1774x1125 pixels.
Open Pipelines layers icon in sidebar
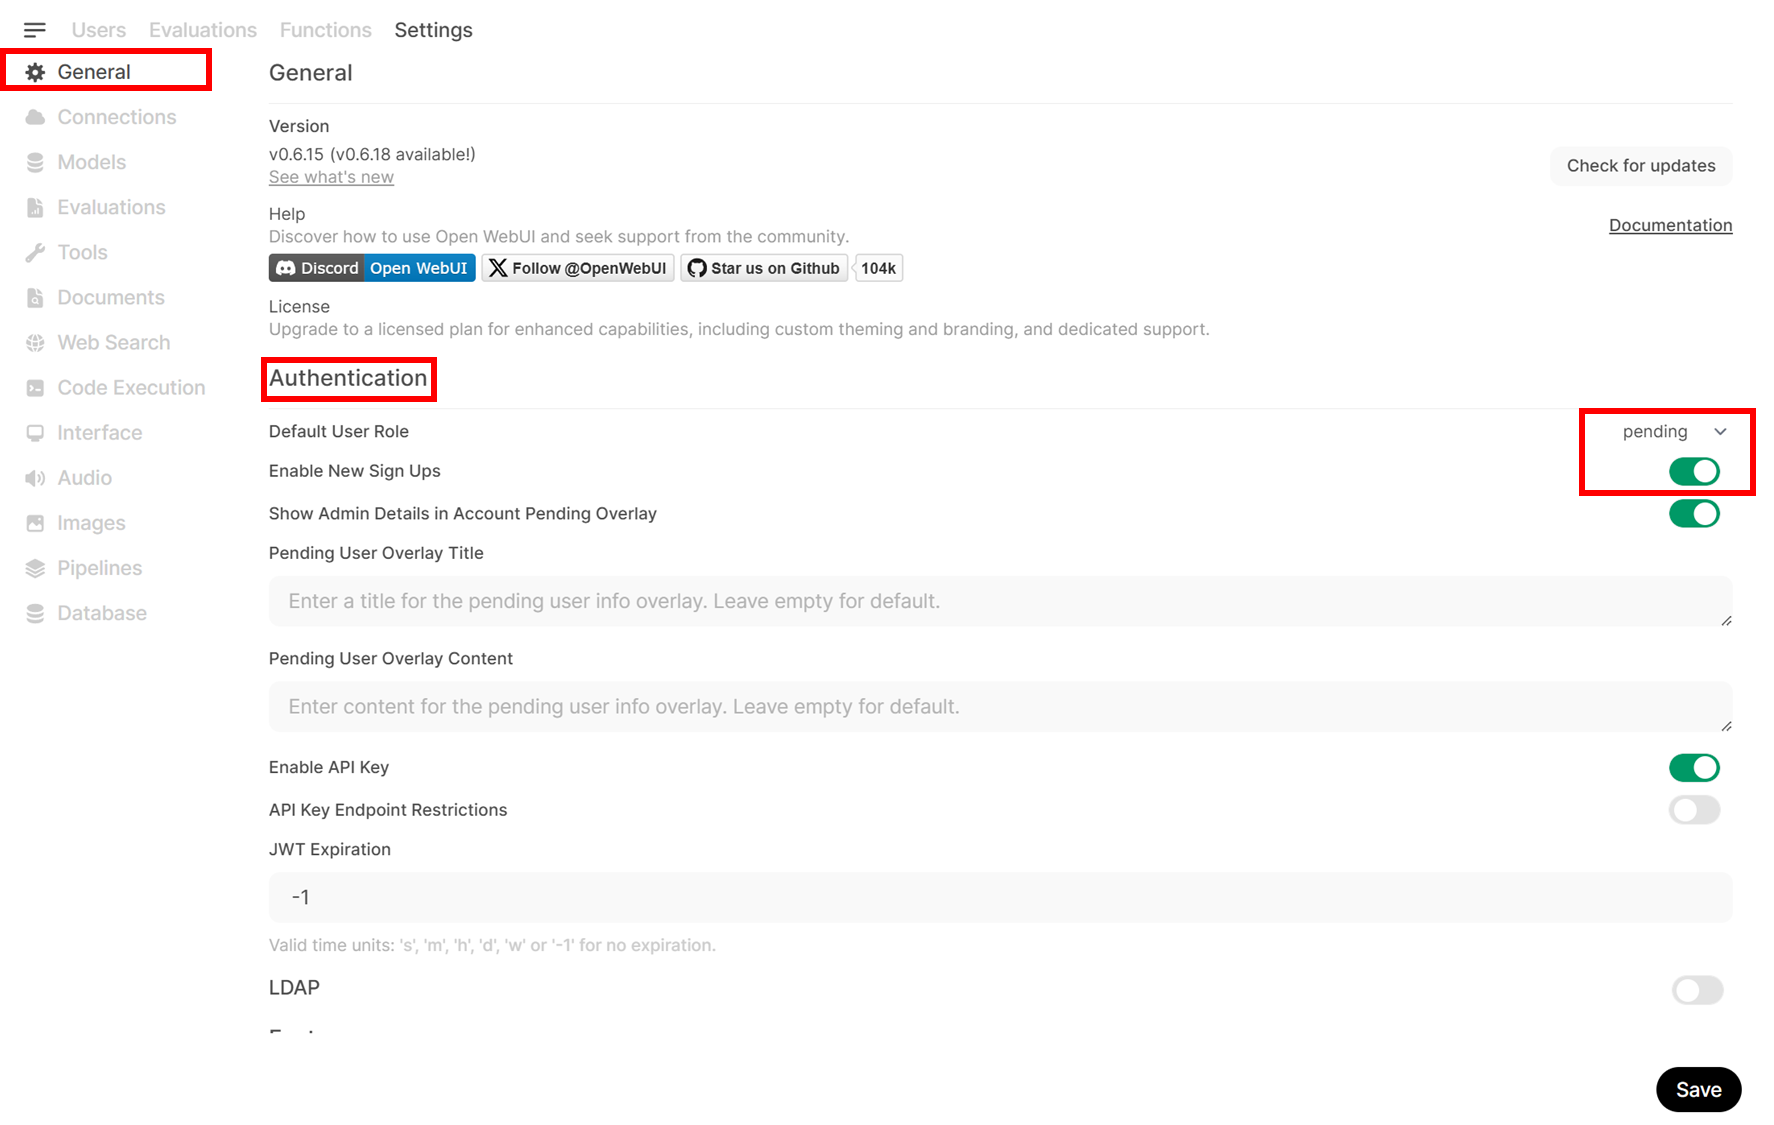point(35,568)
